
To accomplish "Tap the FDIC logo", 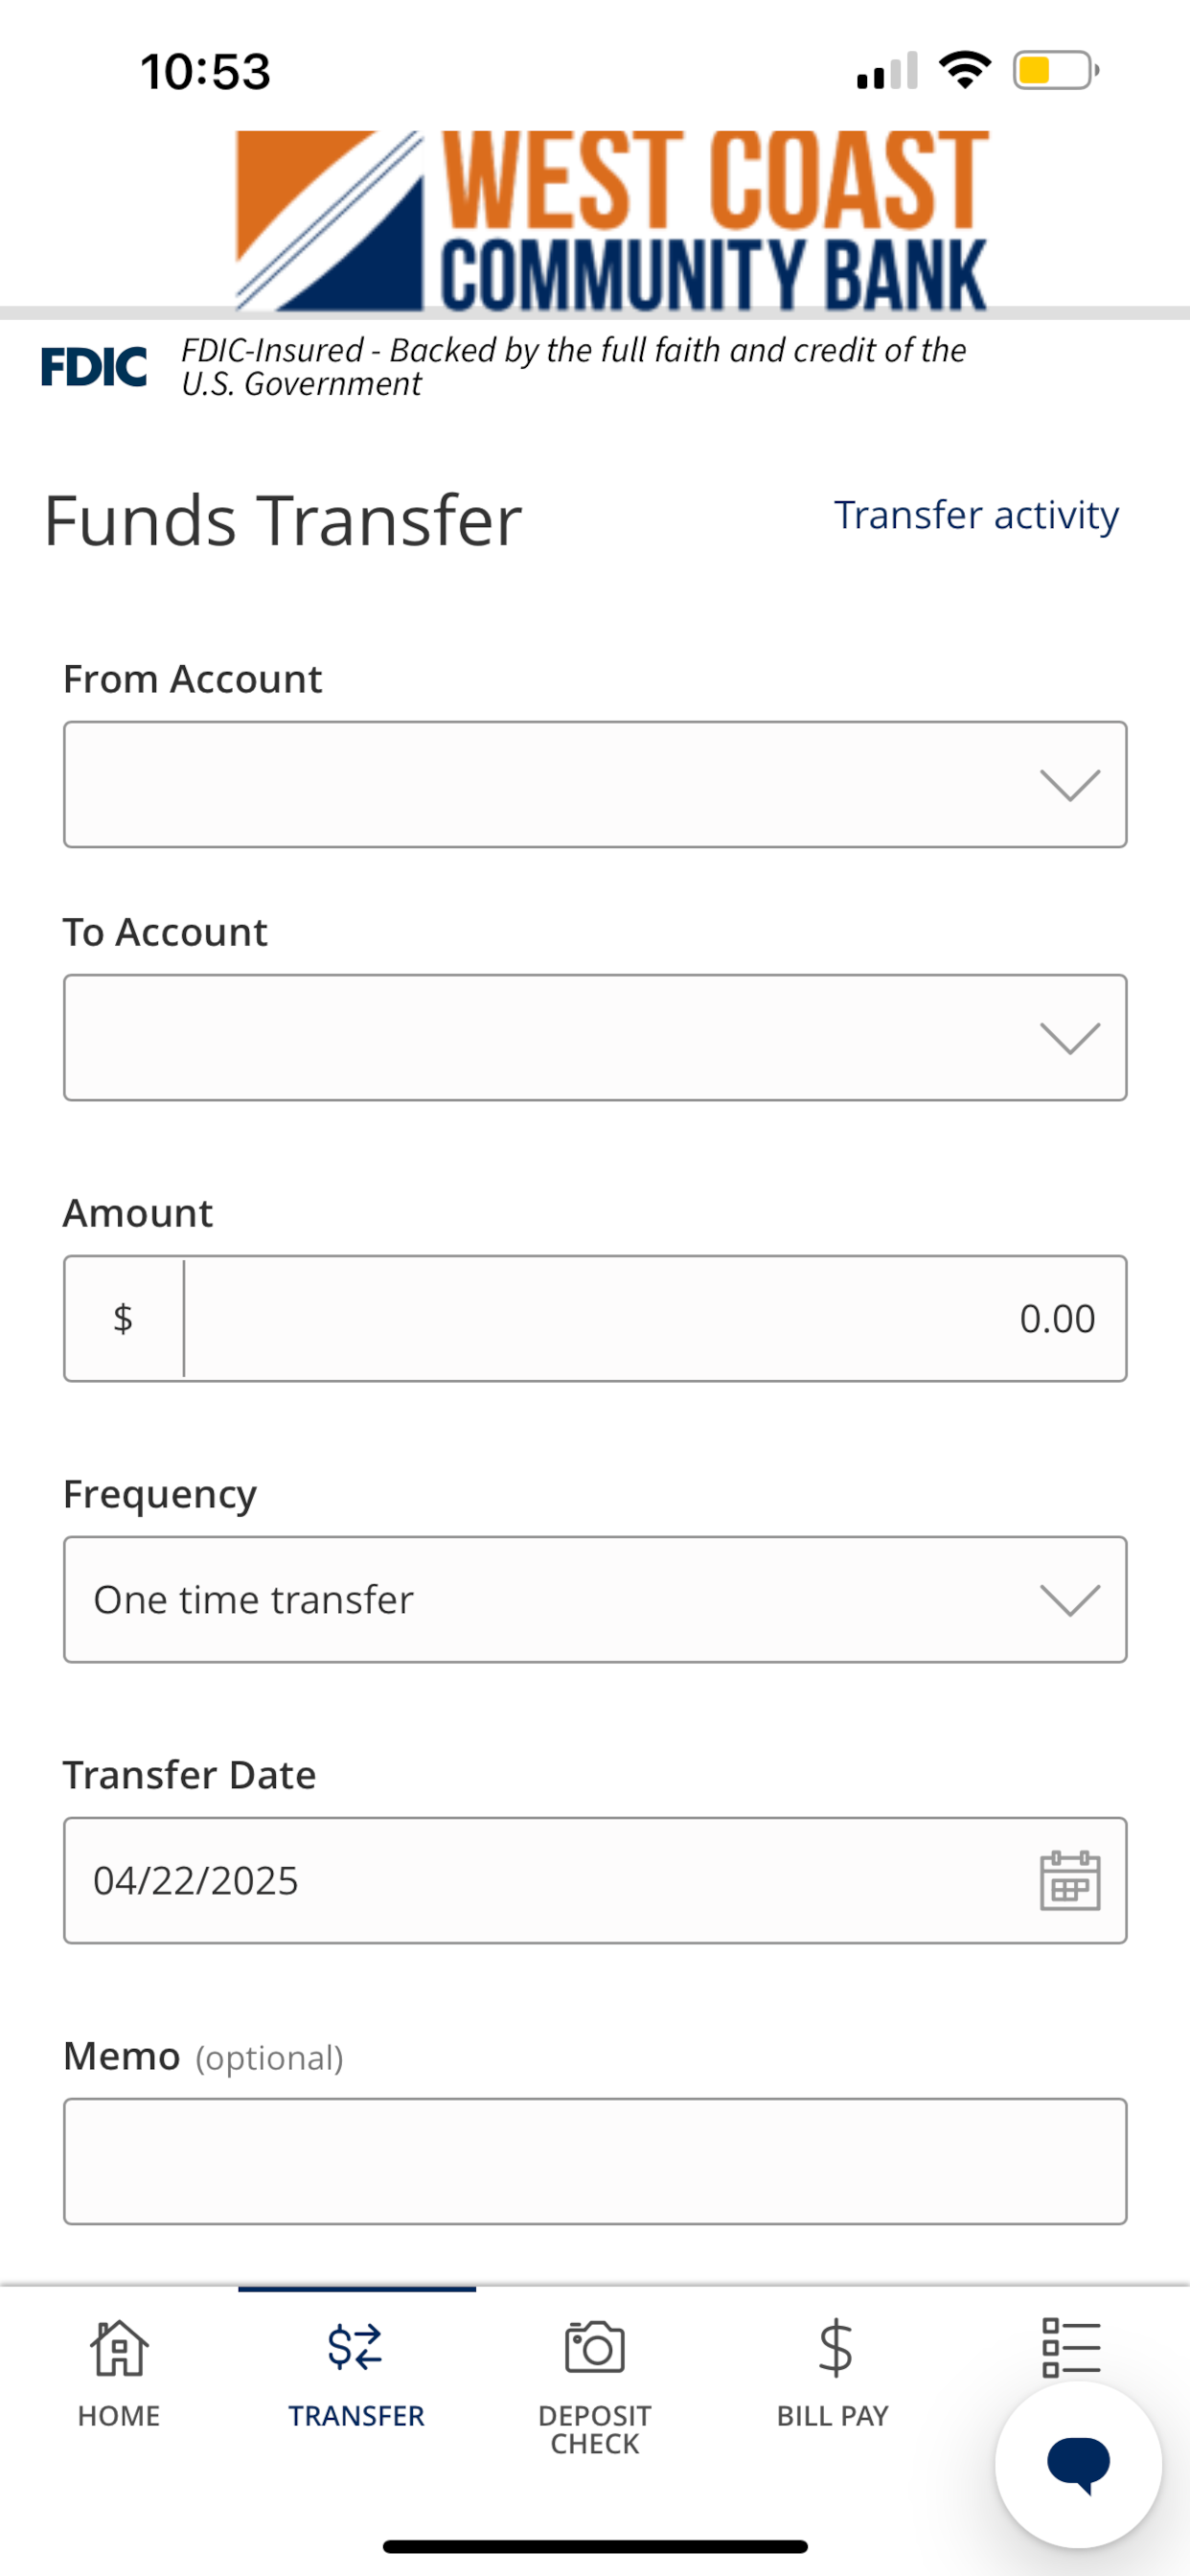I will pos(94,366).
